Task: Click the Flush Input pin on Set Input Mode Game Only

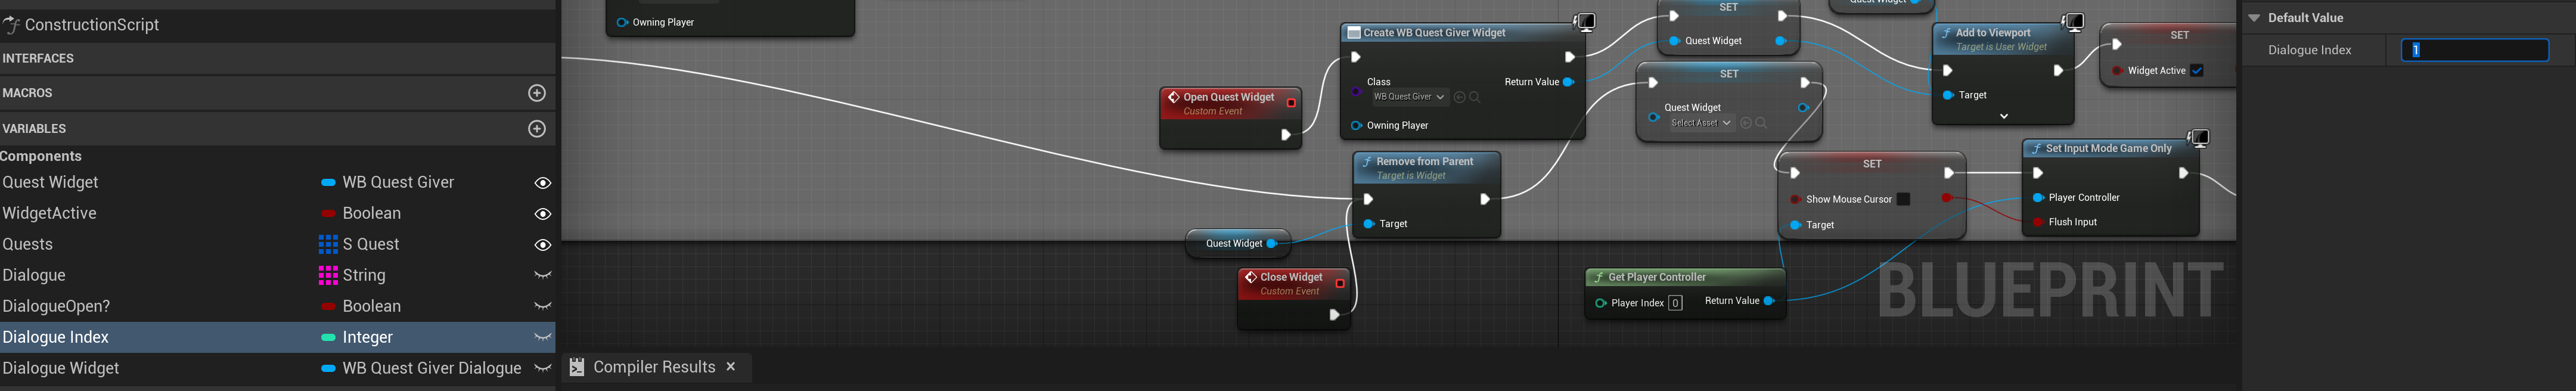Action: click(2038, 222)
